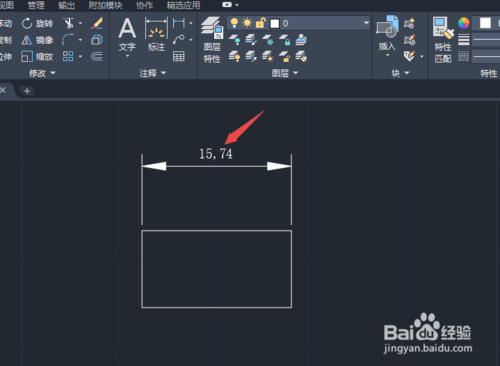
Task: Insert a Table via the table icon
Action: 179,56
